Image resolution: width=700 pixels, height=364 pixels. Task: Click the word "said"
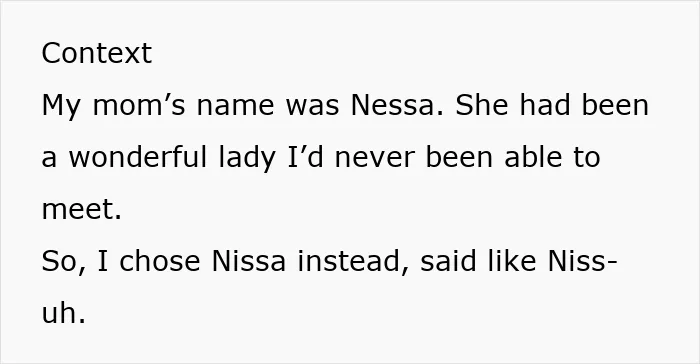click(448, 261)
